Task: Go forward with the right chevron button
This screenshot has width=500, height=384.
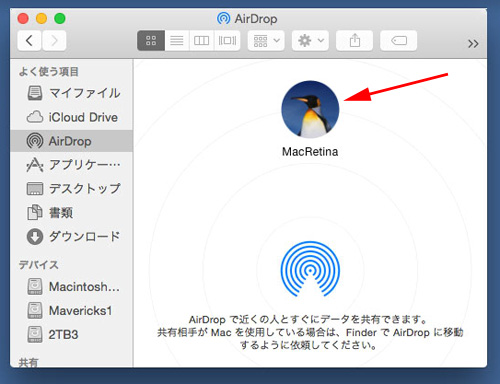Action: click(x=54, y=41)
